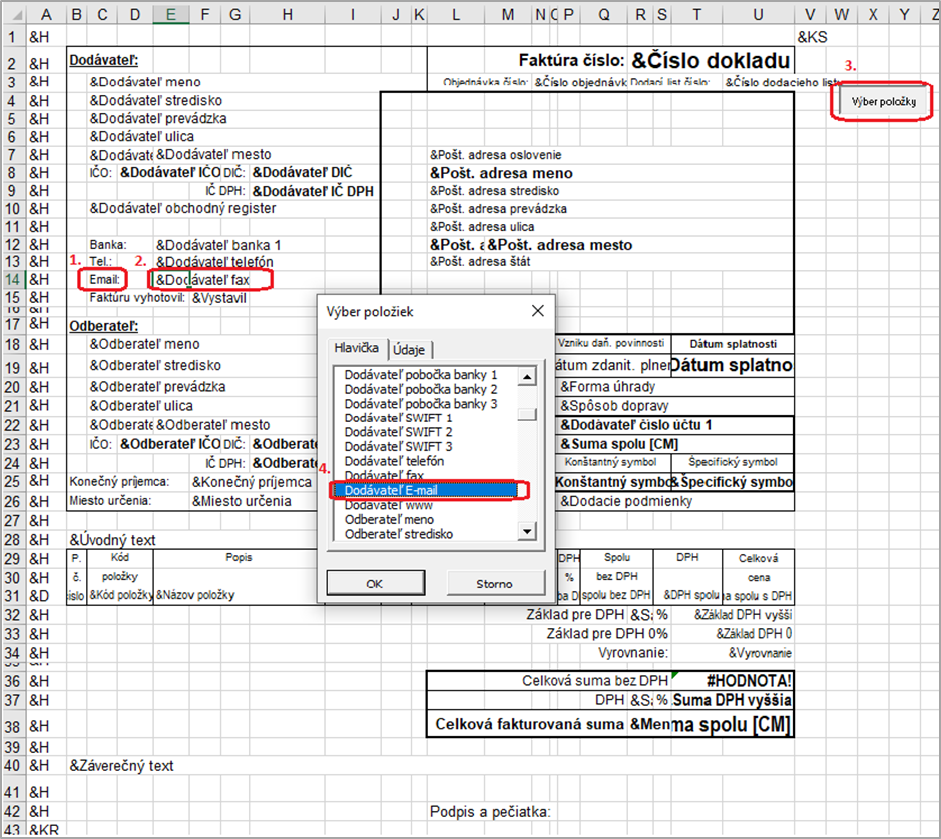The height and width of the screenshot is (839, 941).
Task: Click the '&Odberateľ meno' cell
Action: click(x=145, y=344)
